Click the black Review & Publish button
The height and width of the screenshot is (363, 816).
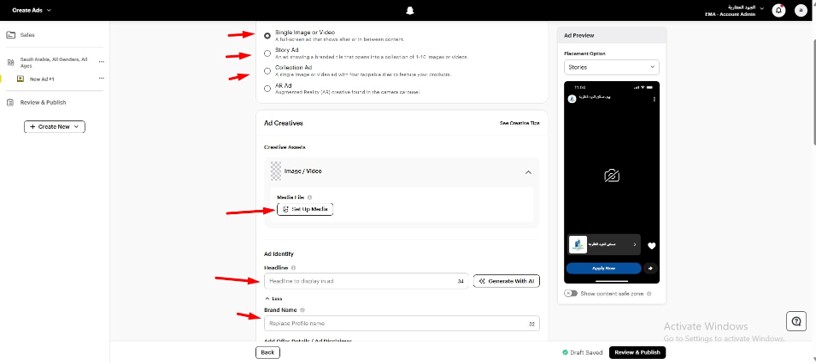coord(637,352)
